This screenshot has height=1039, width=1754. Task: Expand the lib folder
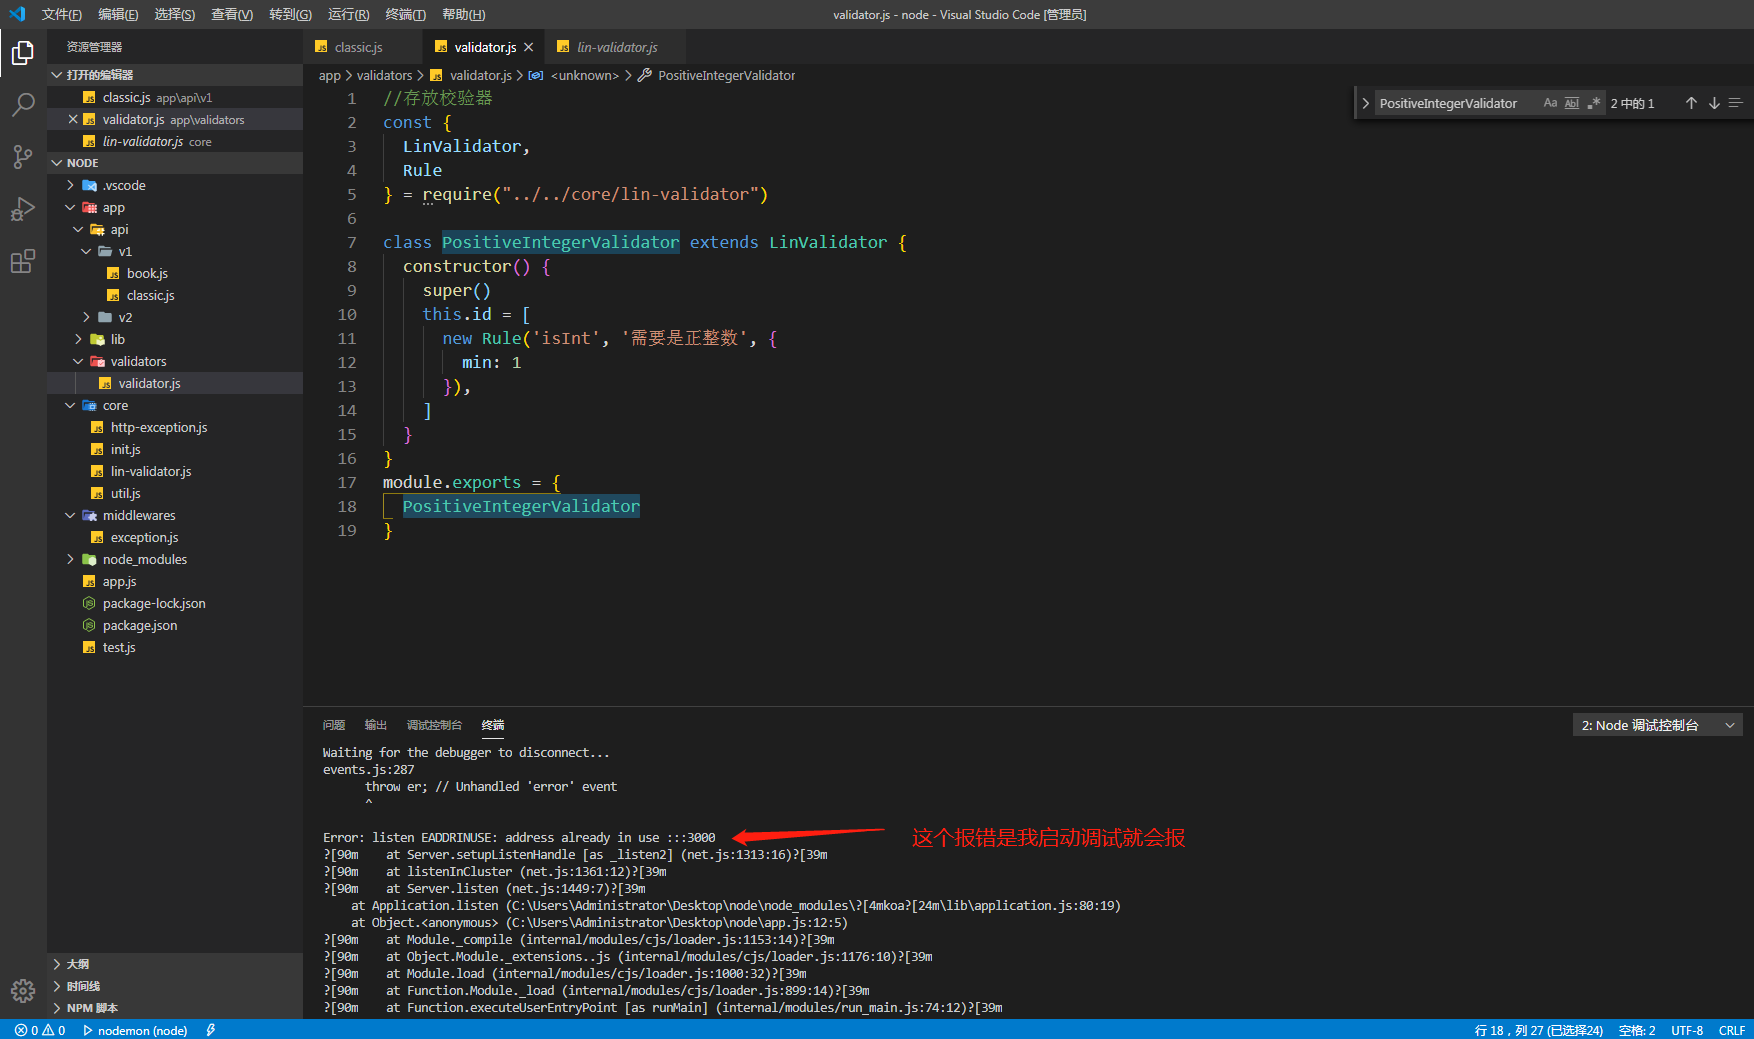[175, 339]
